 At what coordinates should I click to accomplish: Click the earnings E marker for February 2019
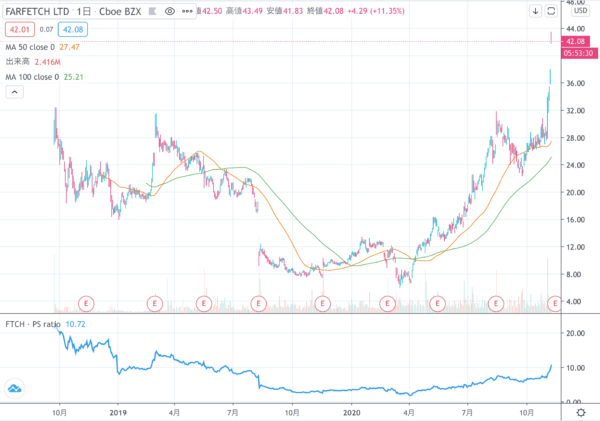[x=155, y=304]
